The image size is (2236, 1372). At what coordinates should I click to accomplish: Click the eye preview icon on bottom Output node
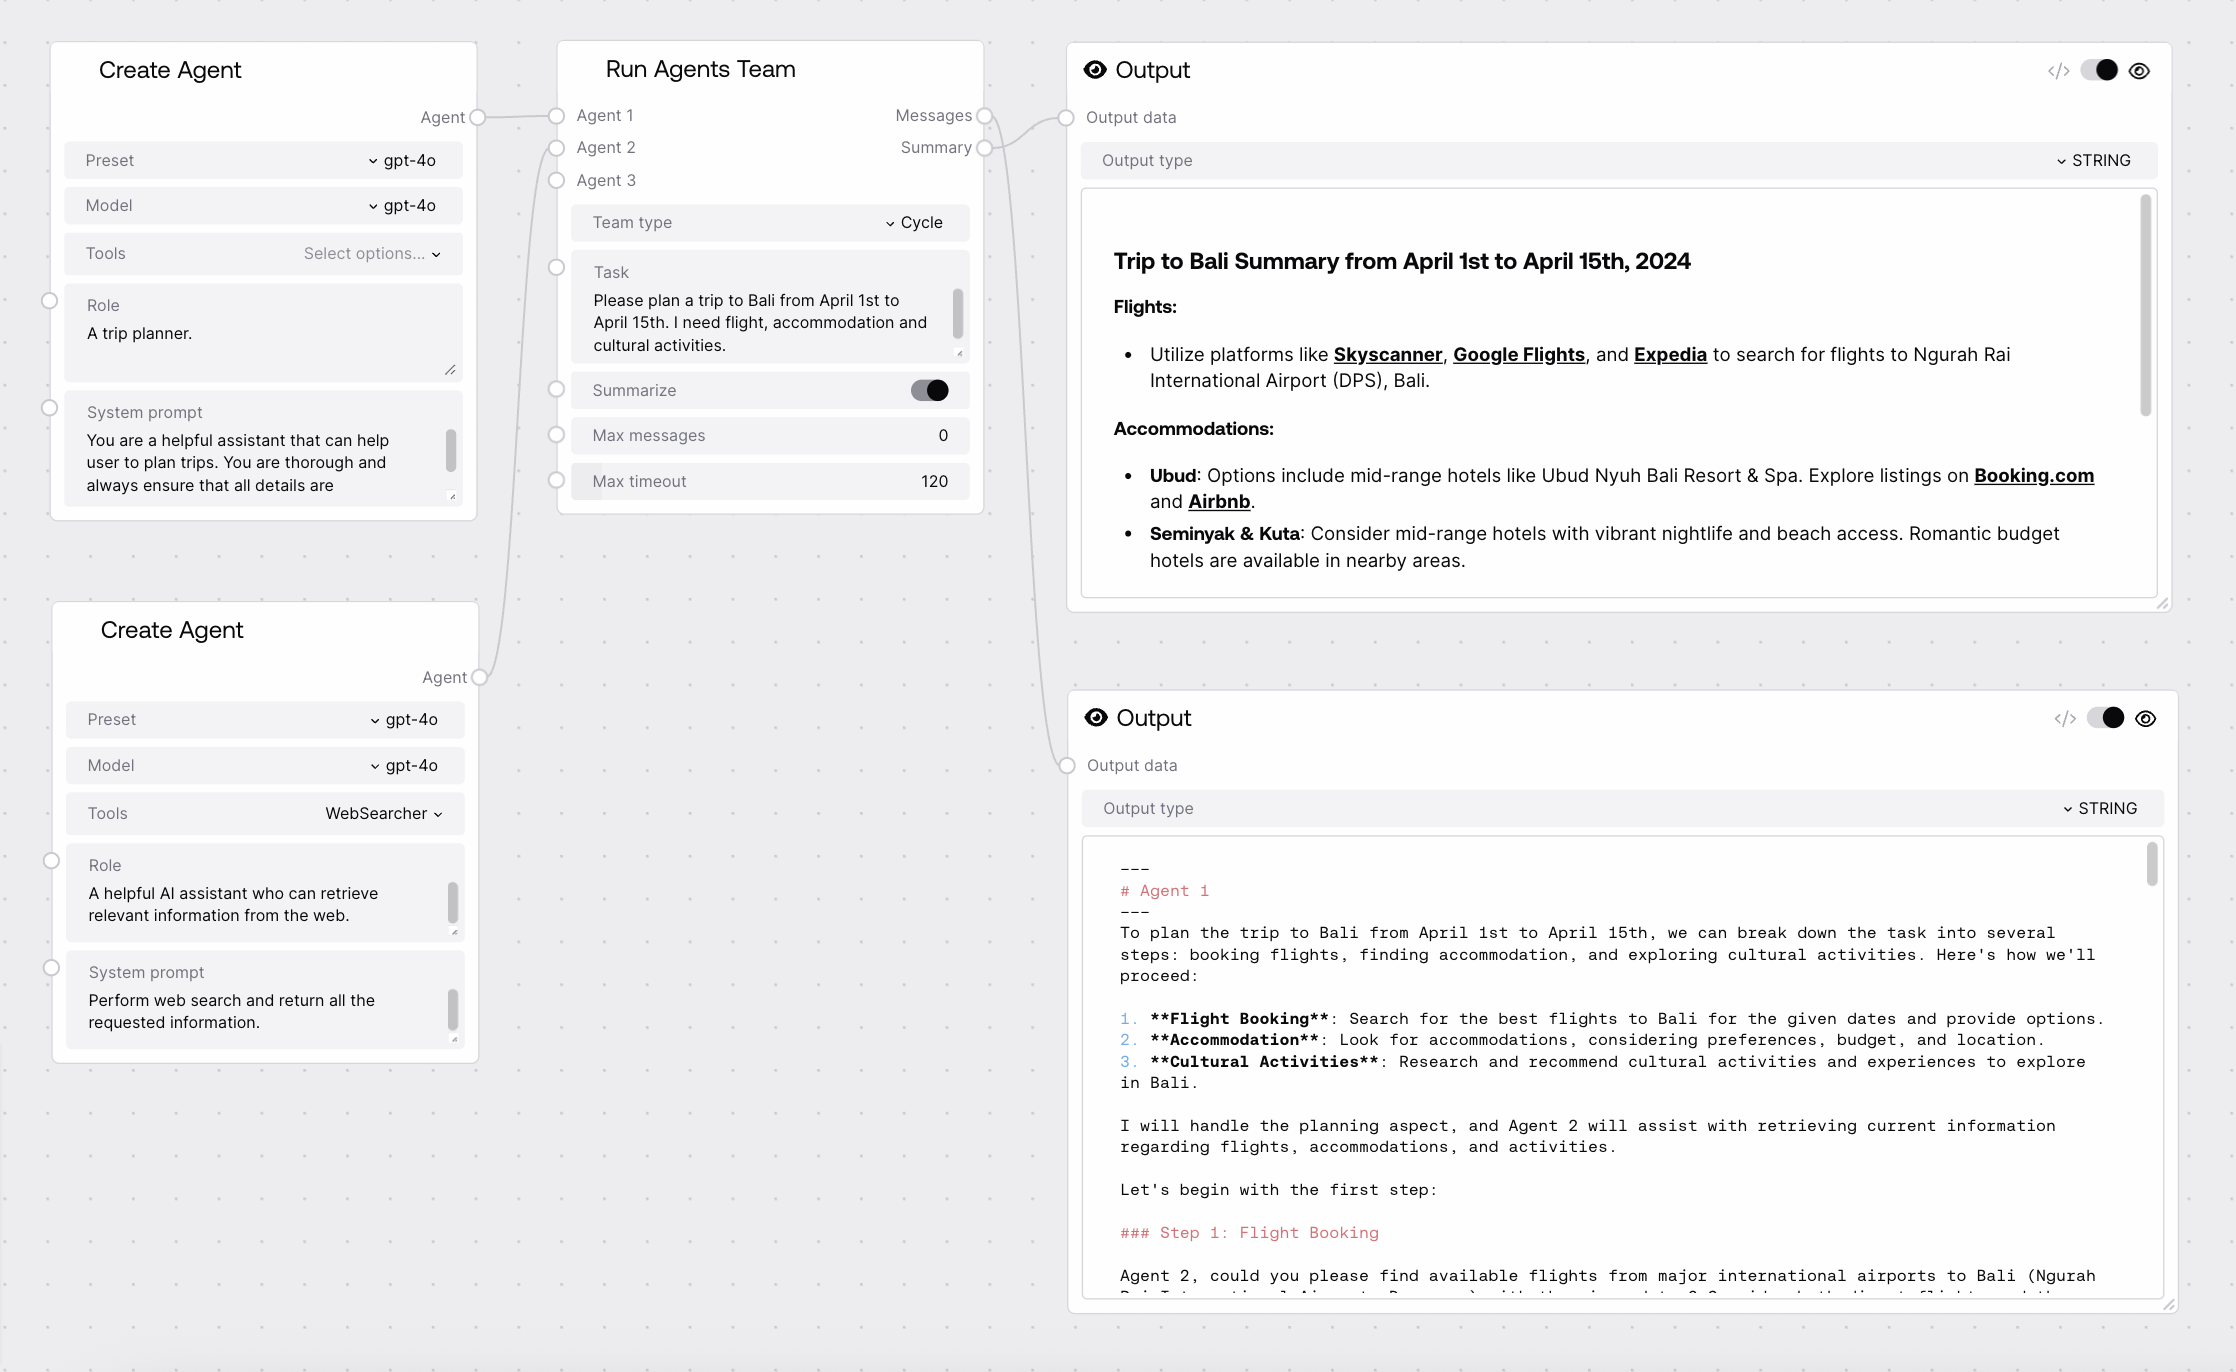pyautogui.click(x=2145, y=719)
